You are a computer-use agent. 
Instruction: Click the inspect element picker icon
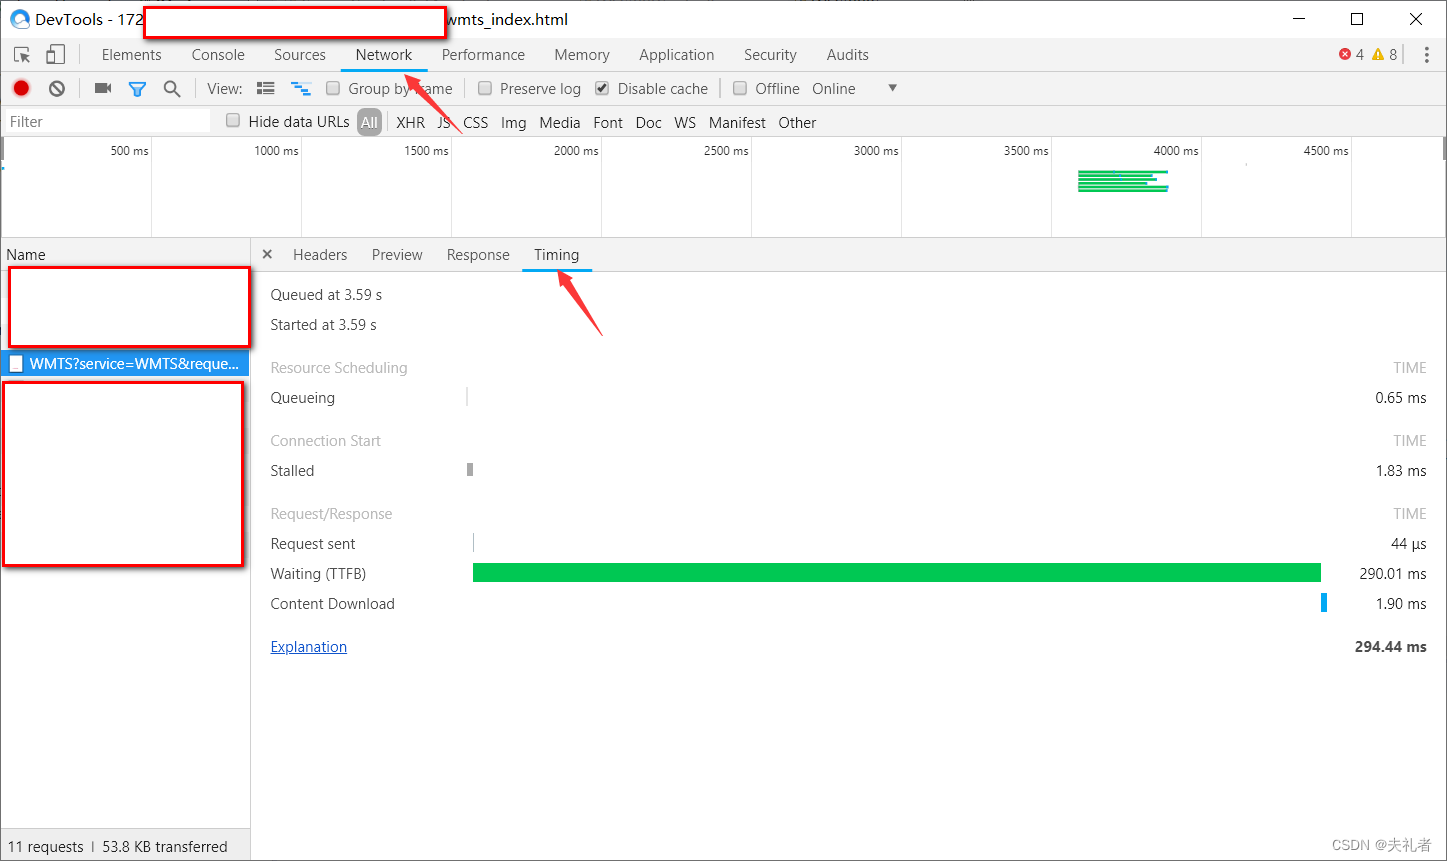tap(22, 55)
